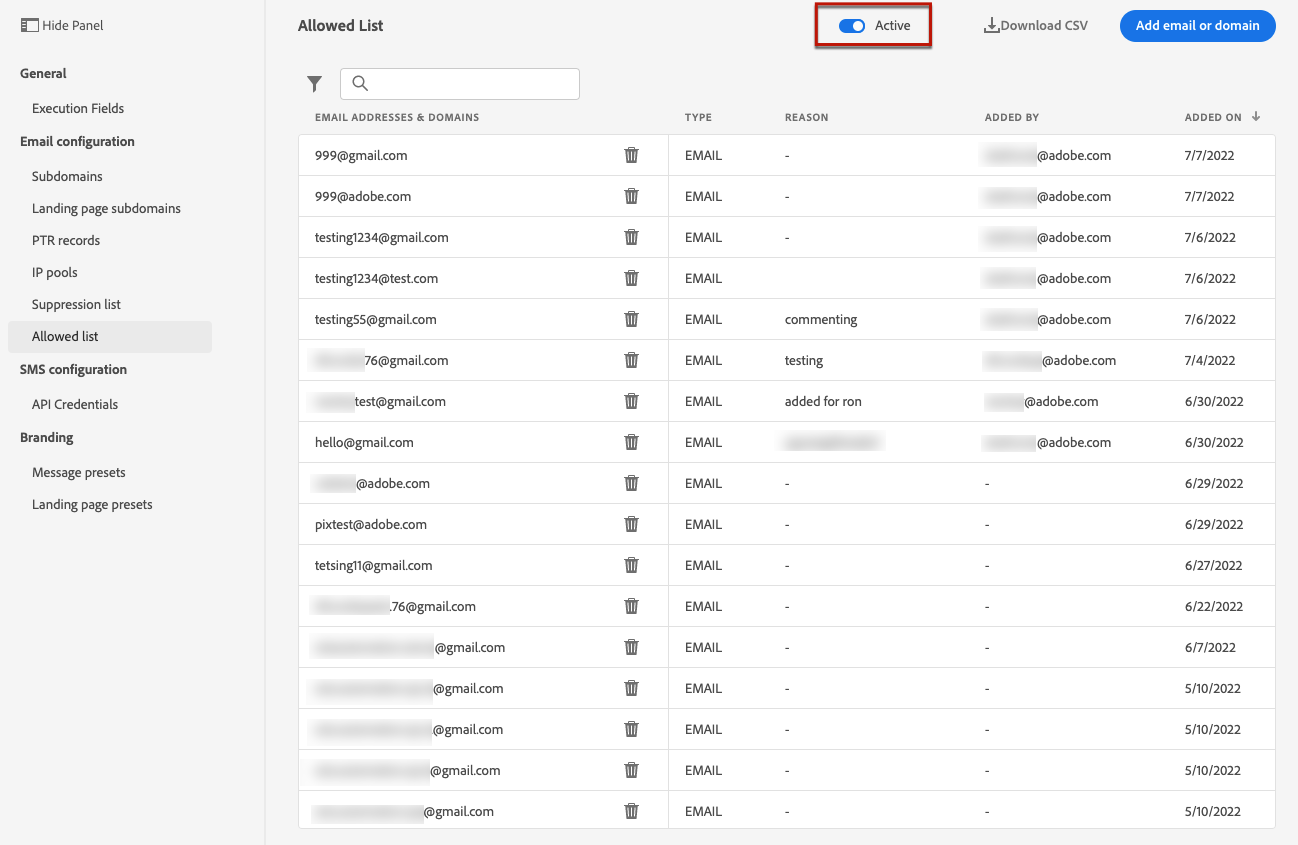This screenshot has width=1298, height=845.
Task: Toggle the Active switch off
Action: click(852, 26)
